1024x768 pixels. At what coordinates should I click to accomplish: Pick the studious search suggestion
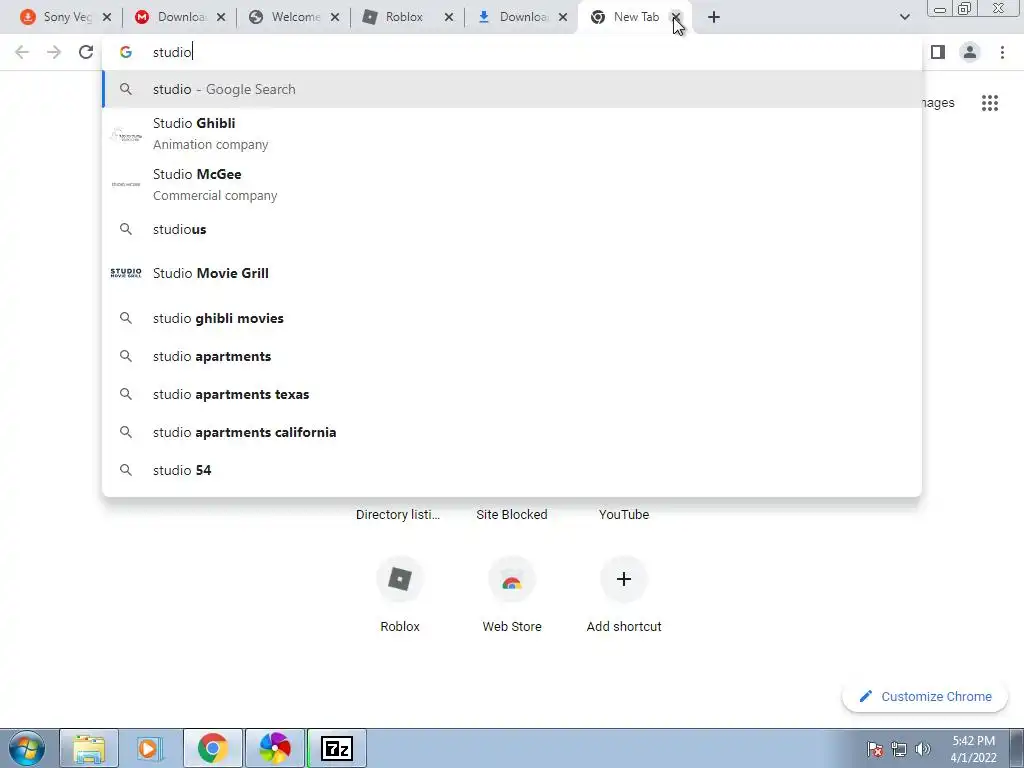(x=512, y=229)
